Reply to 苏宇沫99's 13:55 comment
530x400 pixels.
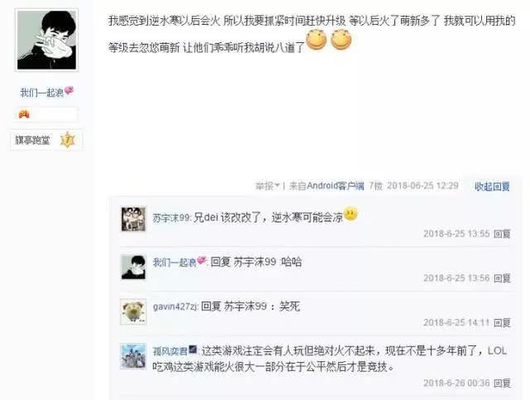tap(502, 234)
